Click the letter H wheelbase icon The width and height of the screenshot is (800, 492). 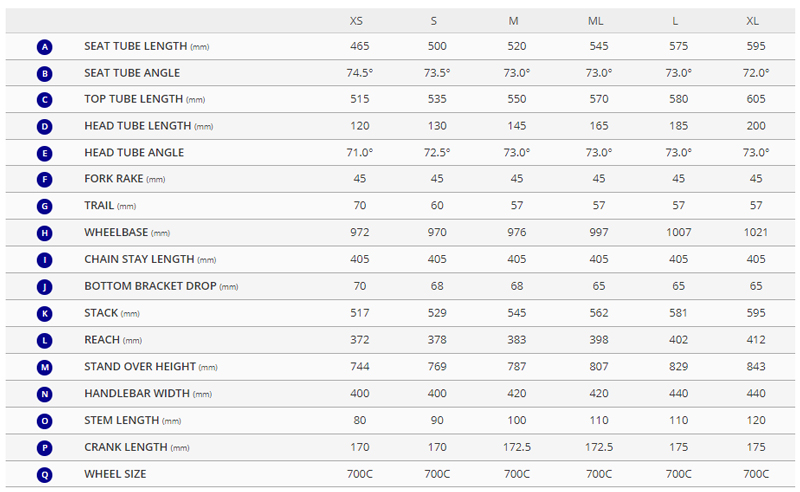point(44,233)
